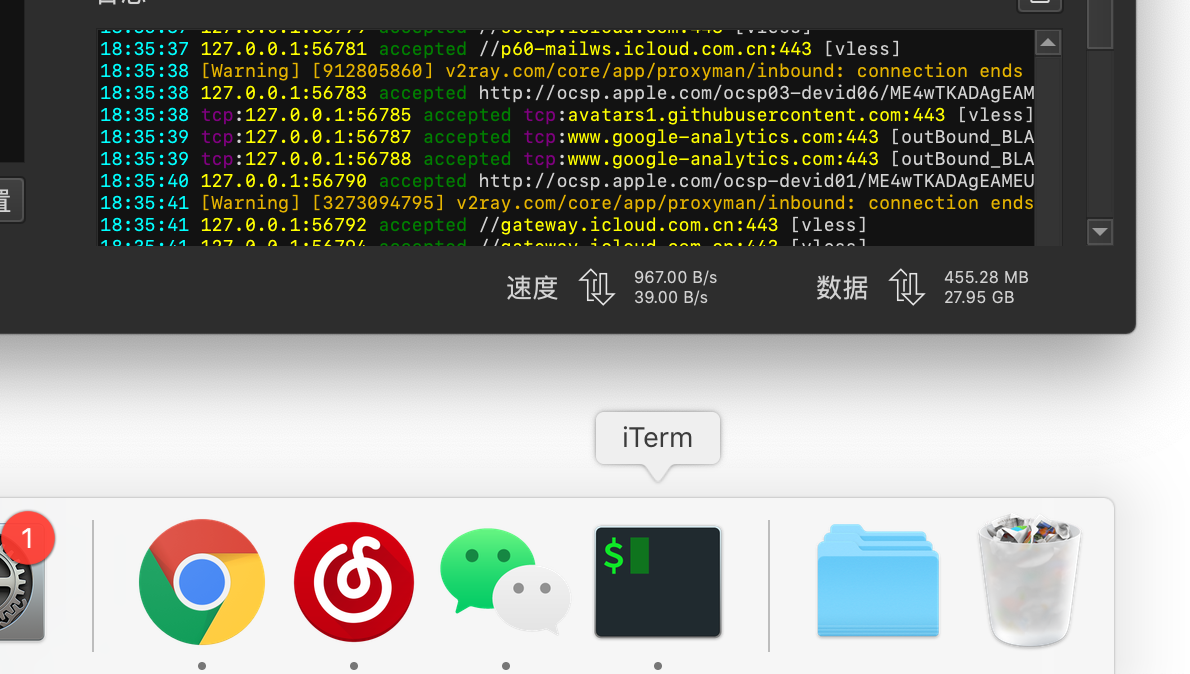Open iTerm from the Dock
This screenshot has height=674, width=1190.
[x=657, y=582]
